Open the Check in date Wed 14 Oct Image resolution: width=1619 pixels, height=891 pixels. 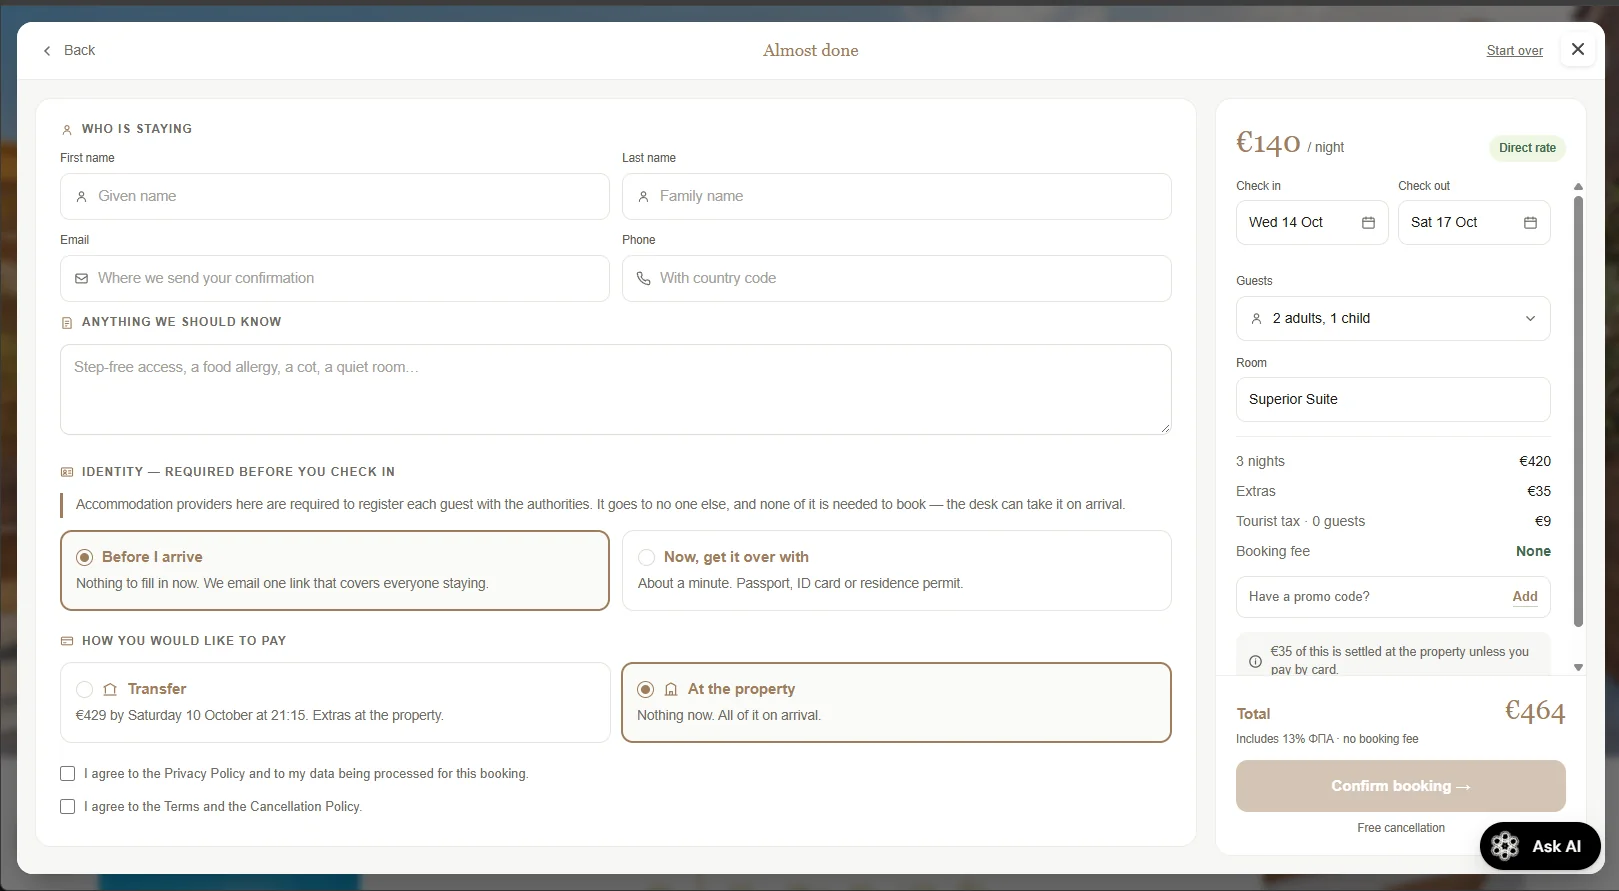click(1312, 222)
